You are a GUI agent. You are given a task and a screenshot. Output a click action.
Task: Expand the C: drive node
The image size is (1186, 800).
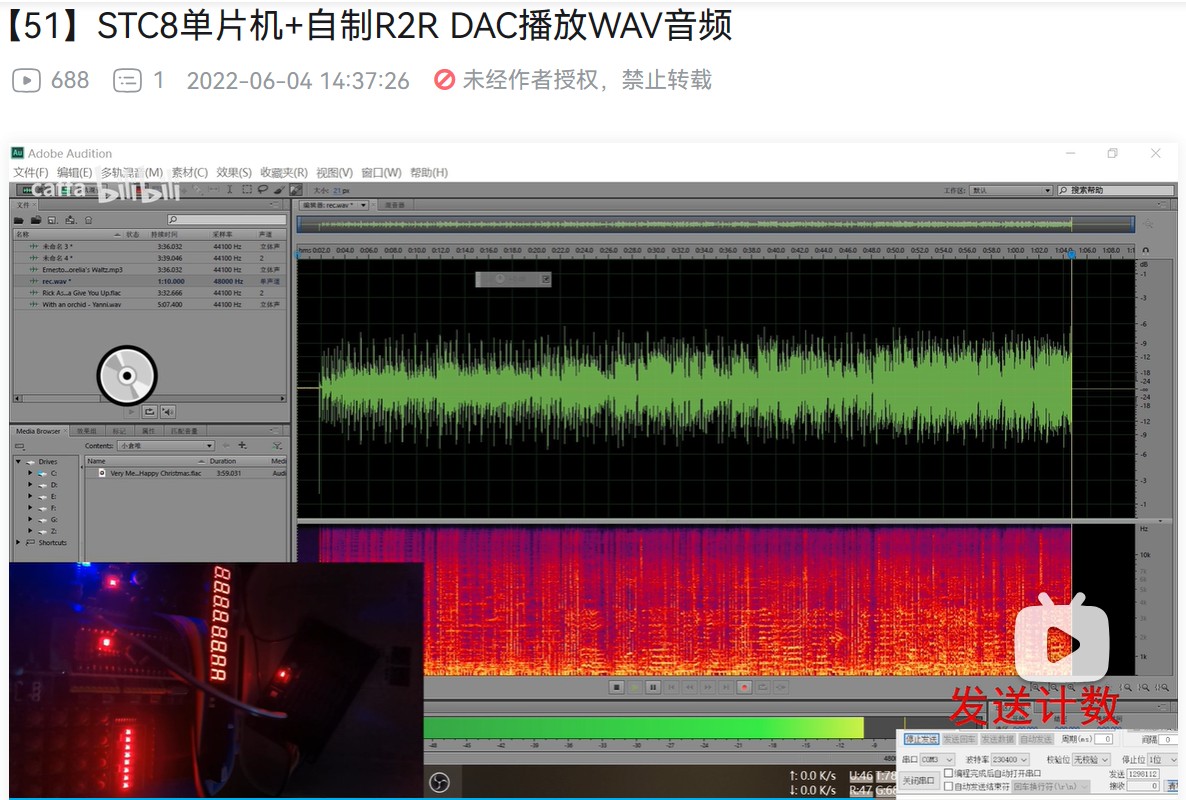click(x=30, y=473)
